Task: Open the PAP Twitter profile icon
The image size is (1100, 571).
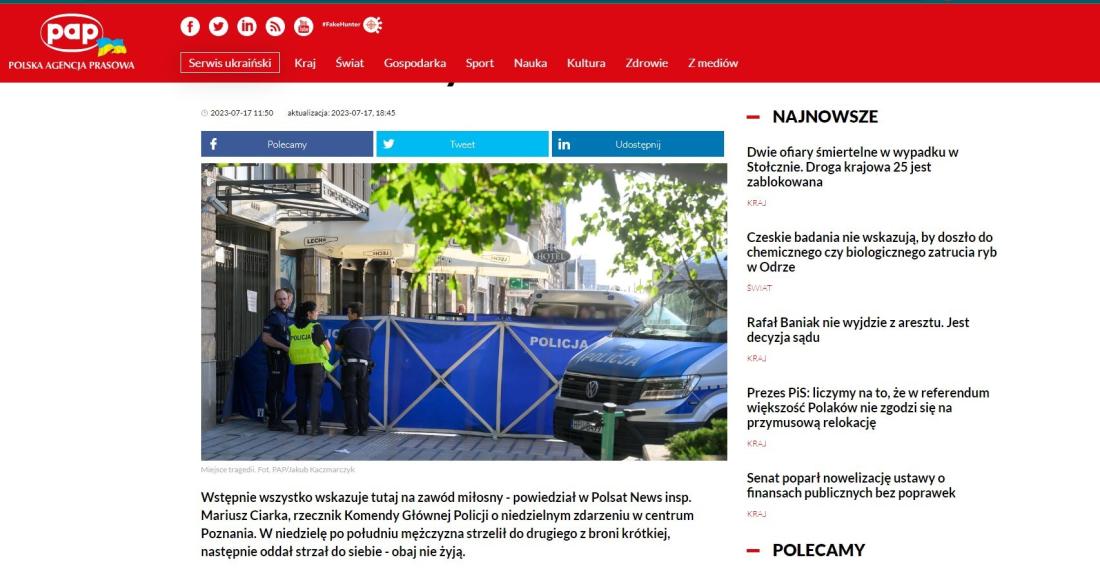Action: [x=218, y=27]
